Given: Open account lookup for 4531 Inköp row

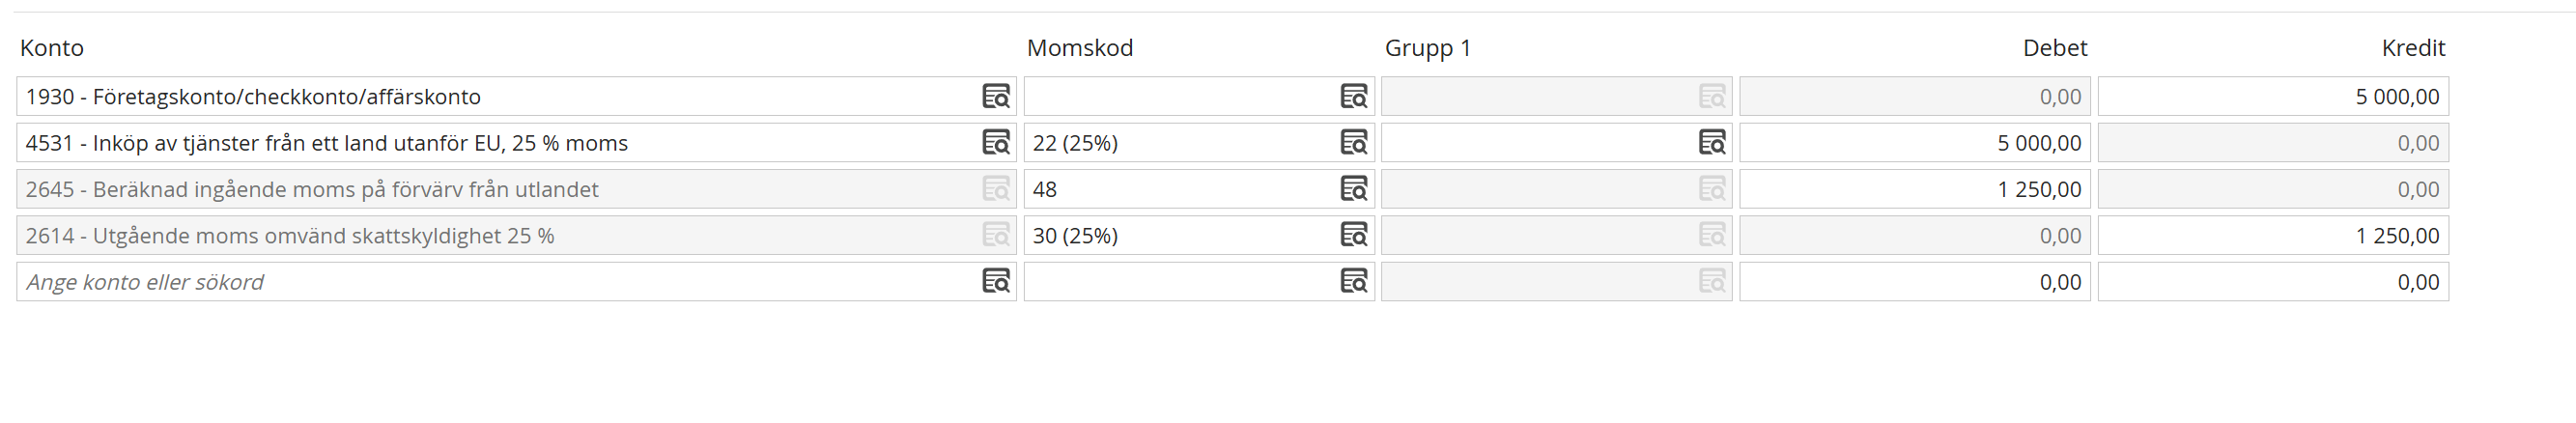Looking at the screenshot, I should tap(995, 143).
